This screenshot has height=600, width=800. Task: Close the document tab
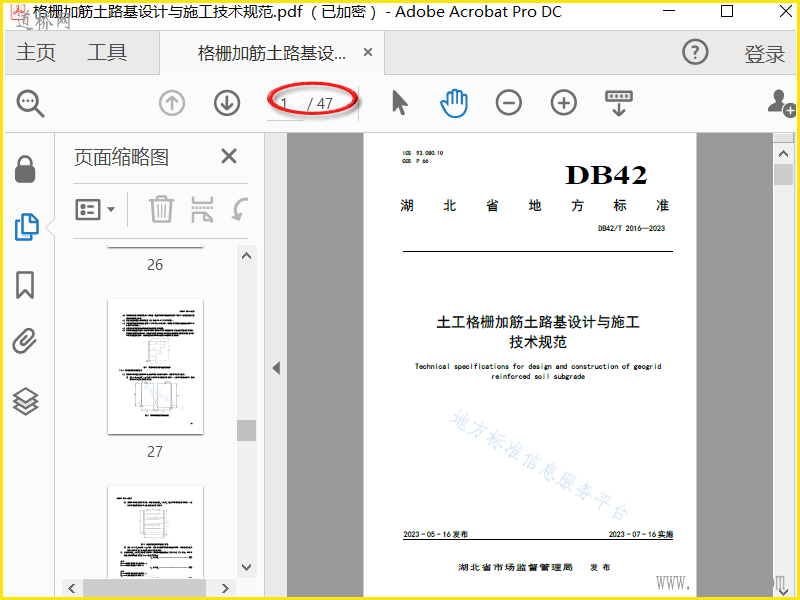pyautogui.click(x=368, y=52)
